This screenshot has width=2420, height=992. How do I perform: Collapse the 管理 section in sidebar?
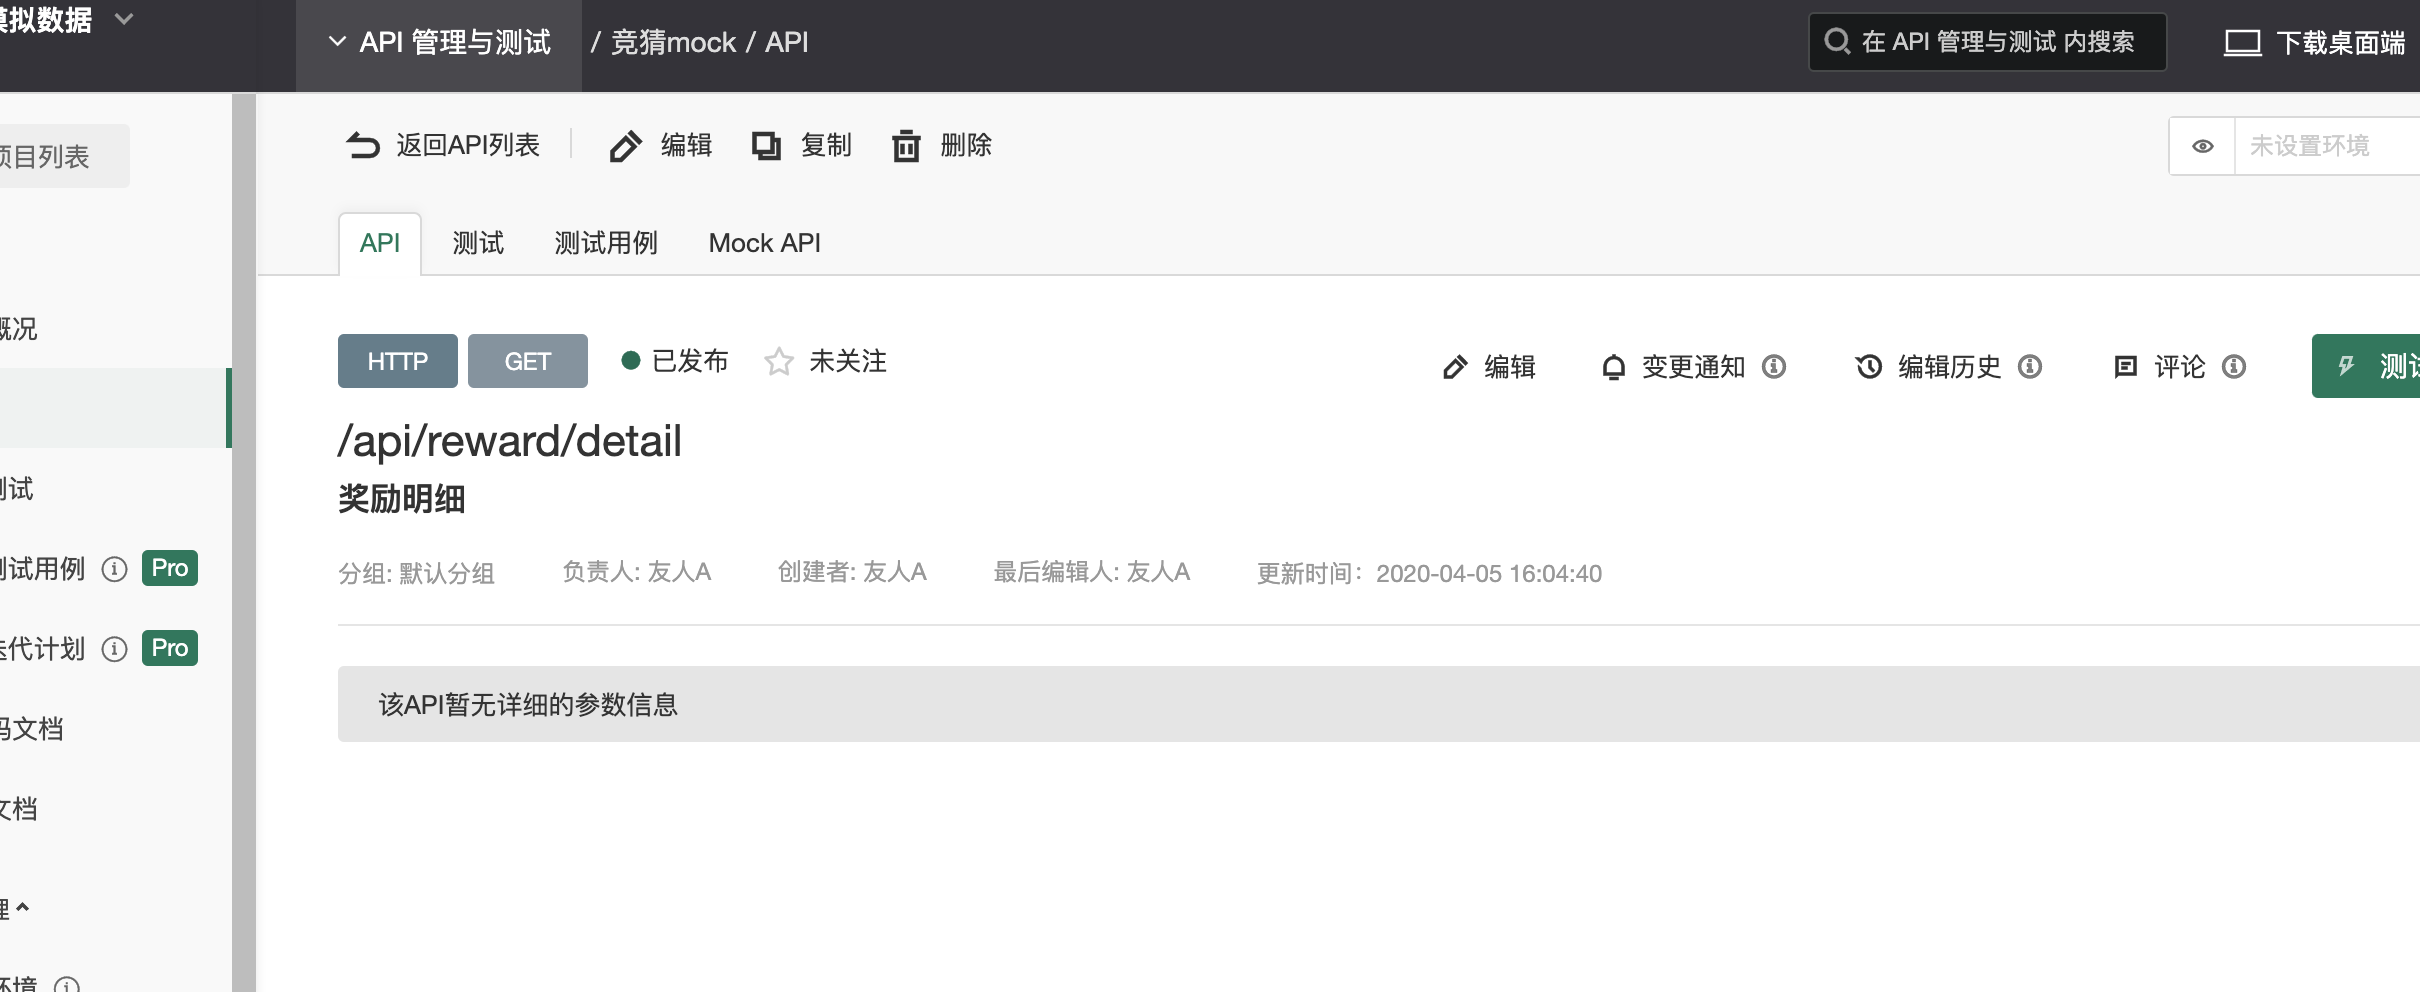pos(20,907)
